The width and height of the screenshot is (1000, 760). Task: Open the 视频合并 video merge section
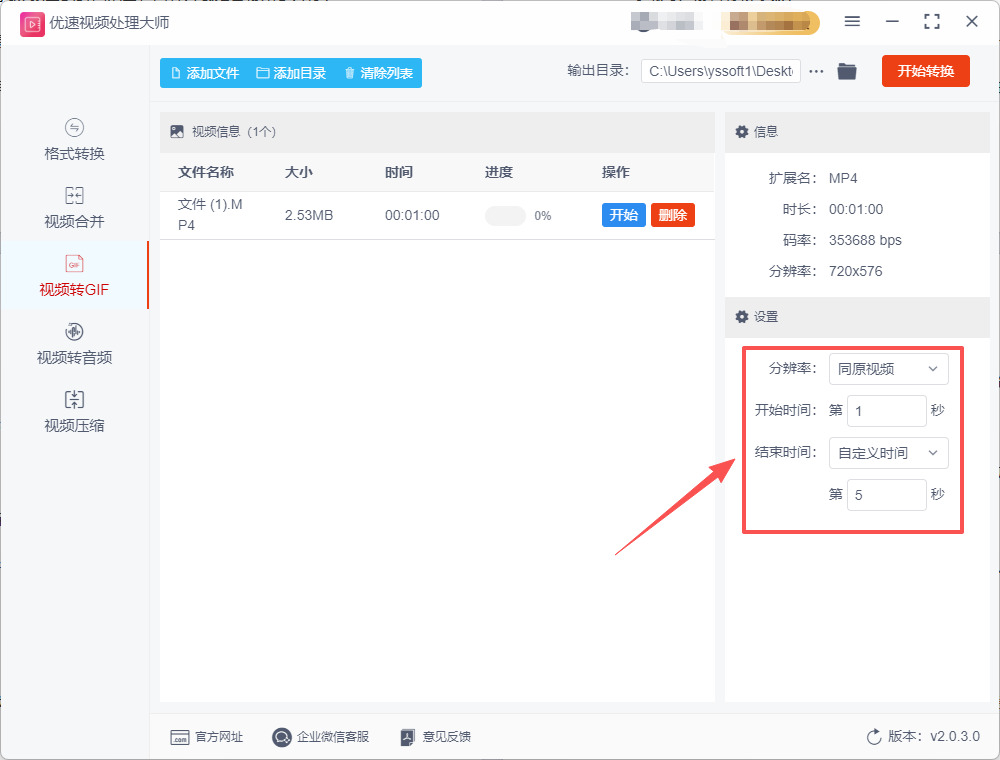click(74, 208)
